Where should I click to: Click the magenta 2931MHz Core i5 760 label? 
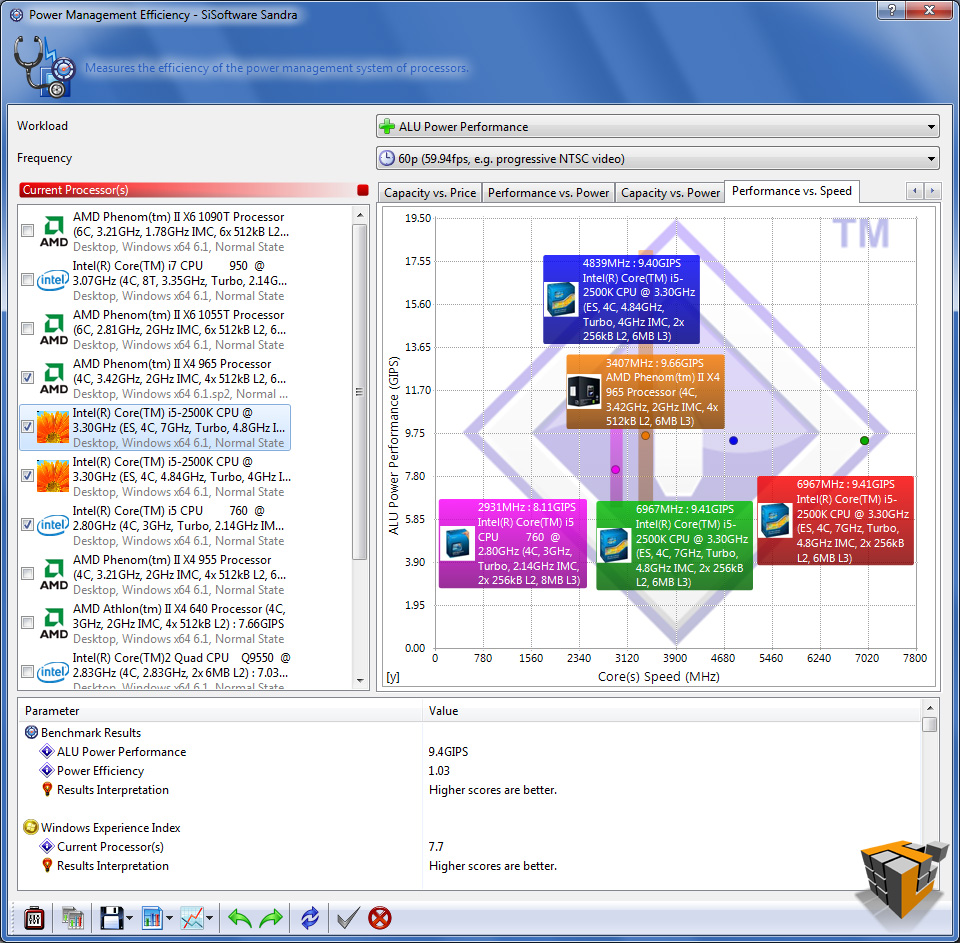click(512, 544)
